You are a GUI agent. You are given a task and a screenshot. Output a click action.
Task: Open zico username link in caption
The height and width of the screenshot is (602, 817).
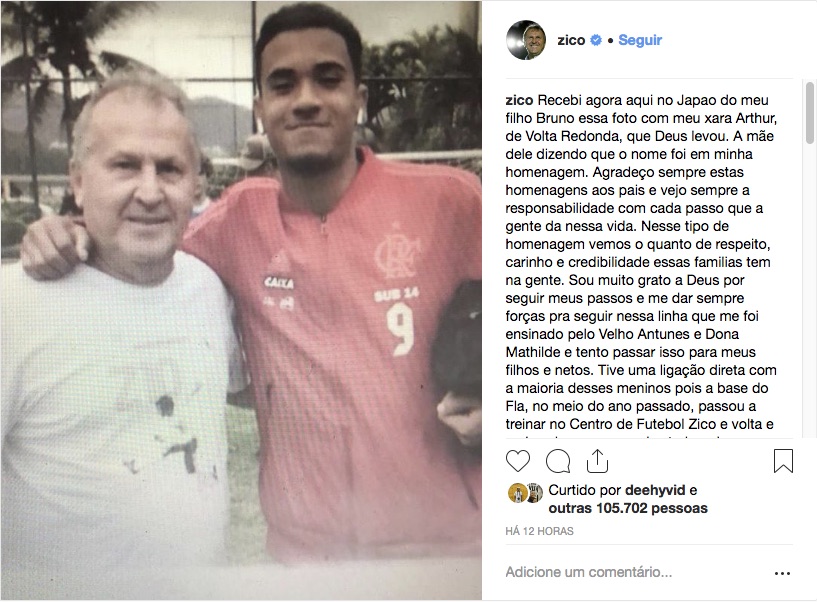tap(519, 100)
